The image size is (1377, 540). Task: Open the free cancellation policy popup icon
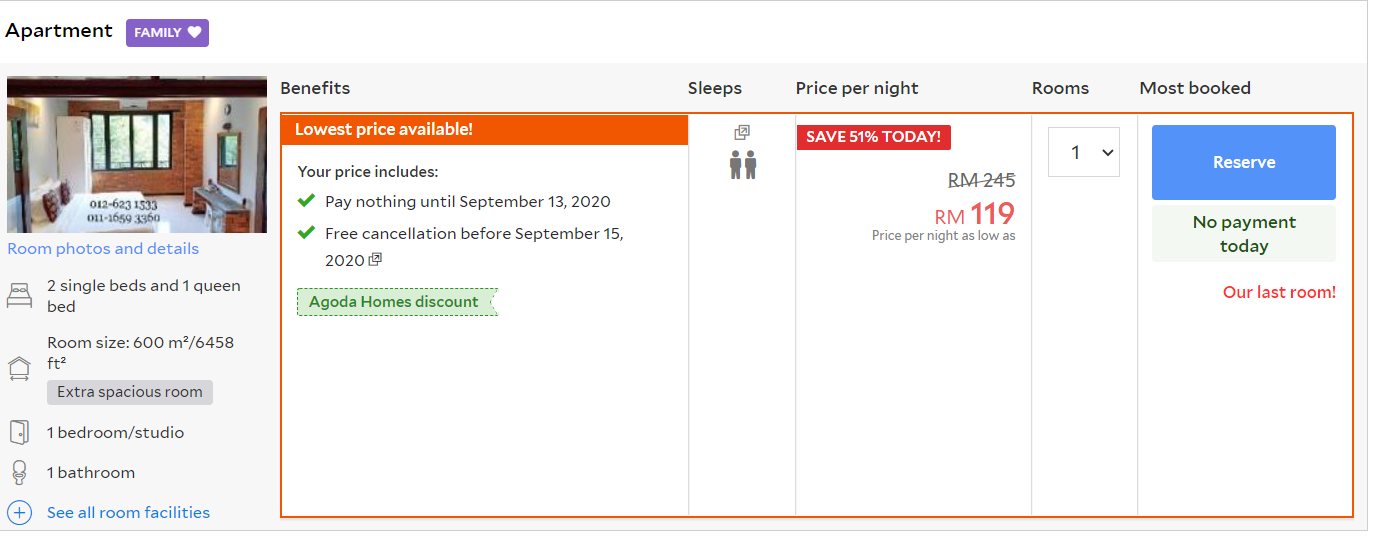coord(375,260)
